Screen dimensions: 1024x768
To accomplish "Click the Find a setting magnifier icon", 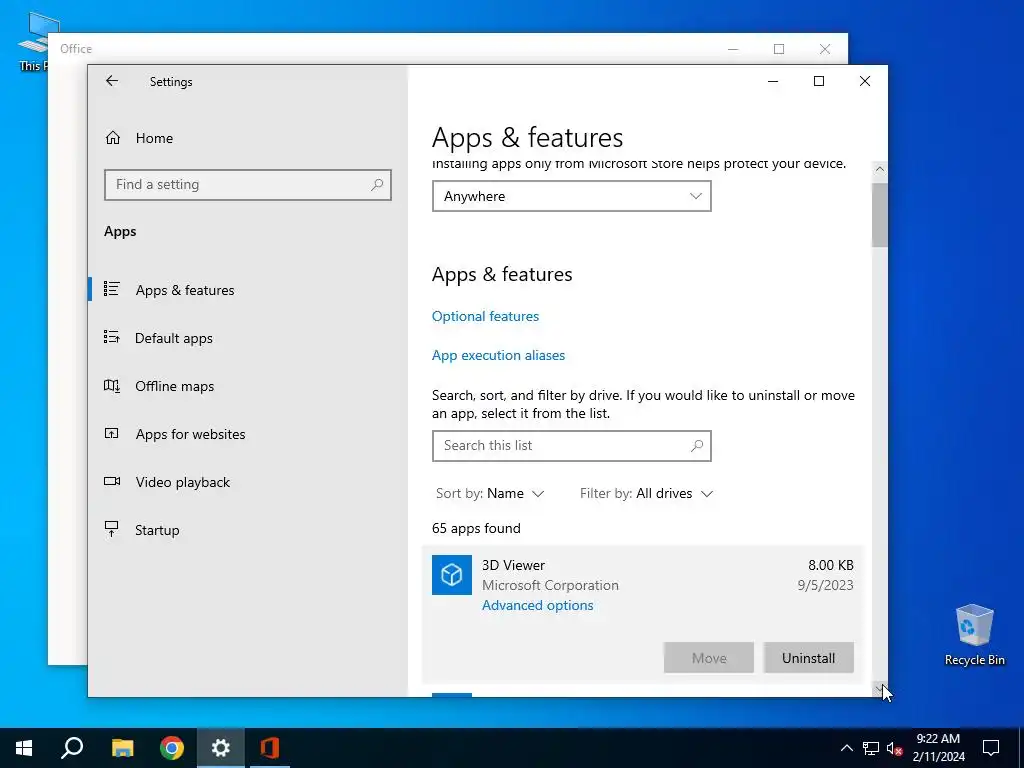I will click(x=377, y=185).
